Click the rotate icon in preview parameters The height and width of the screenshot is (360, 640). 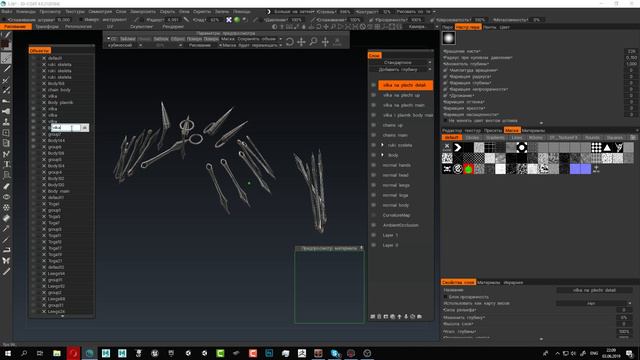pos(289,42)
